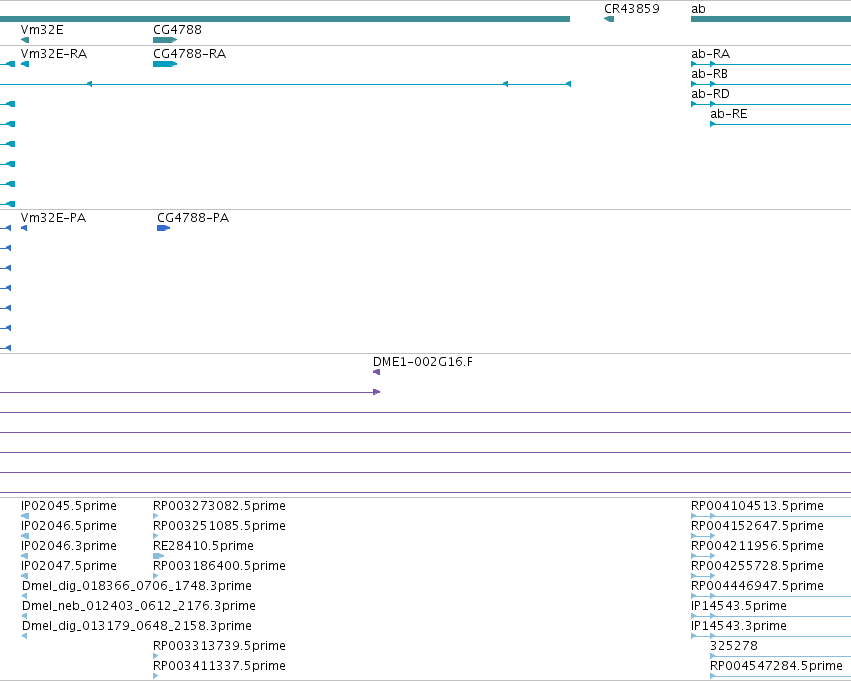Select IP02047.5prime EST label
This screenshot has width=851, height=681.
69,566
